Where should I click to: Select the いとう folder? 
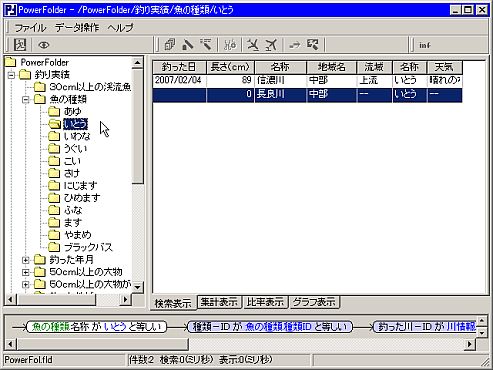pyautogui.click(x=75, y=124)
